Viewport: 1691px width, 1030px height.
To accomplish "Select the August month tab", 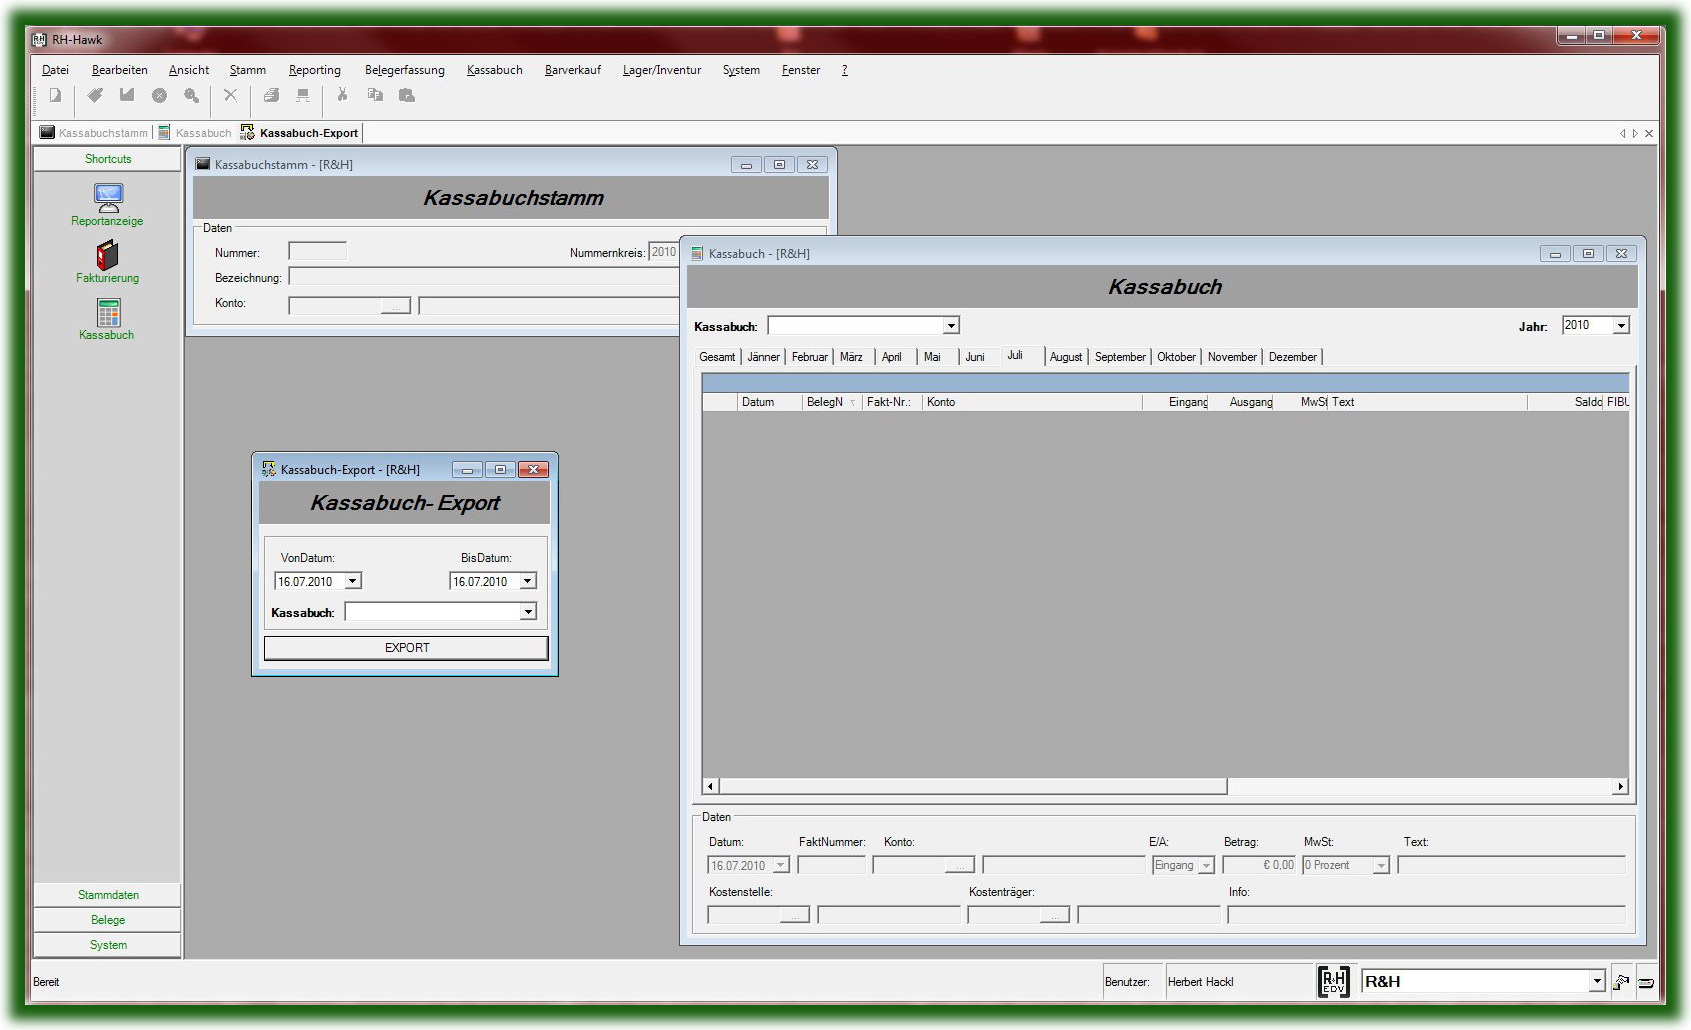I will coord(1066,357).
